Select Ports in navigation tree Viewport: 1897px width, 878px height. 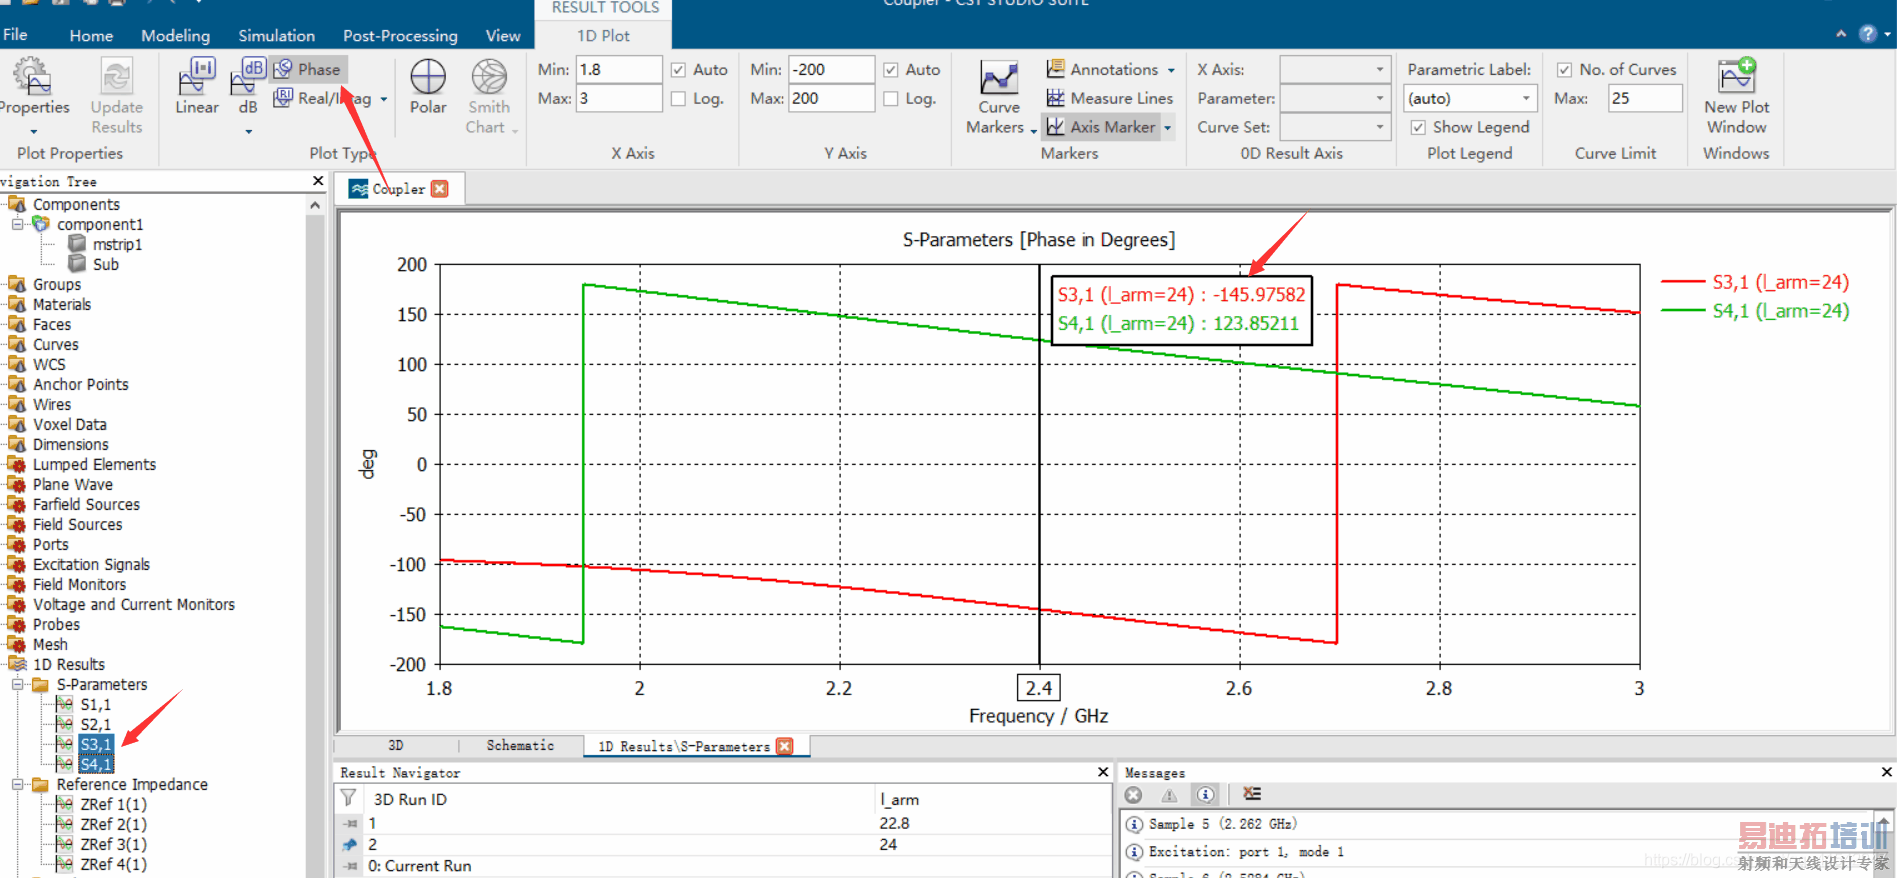tap(51, 544)
